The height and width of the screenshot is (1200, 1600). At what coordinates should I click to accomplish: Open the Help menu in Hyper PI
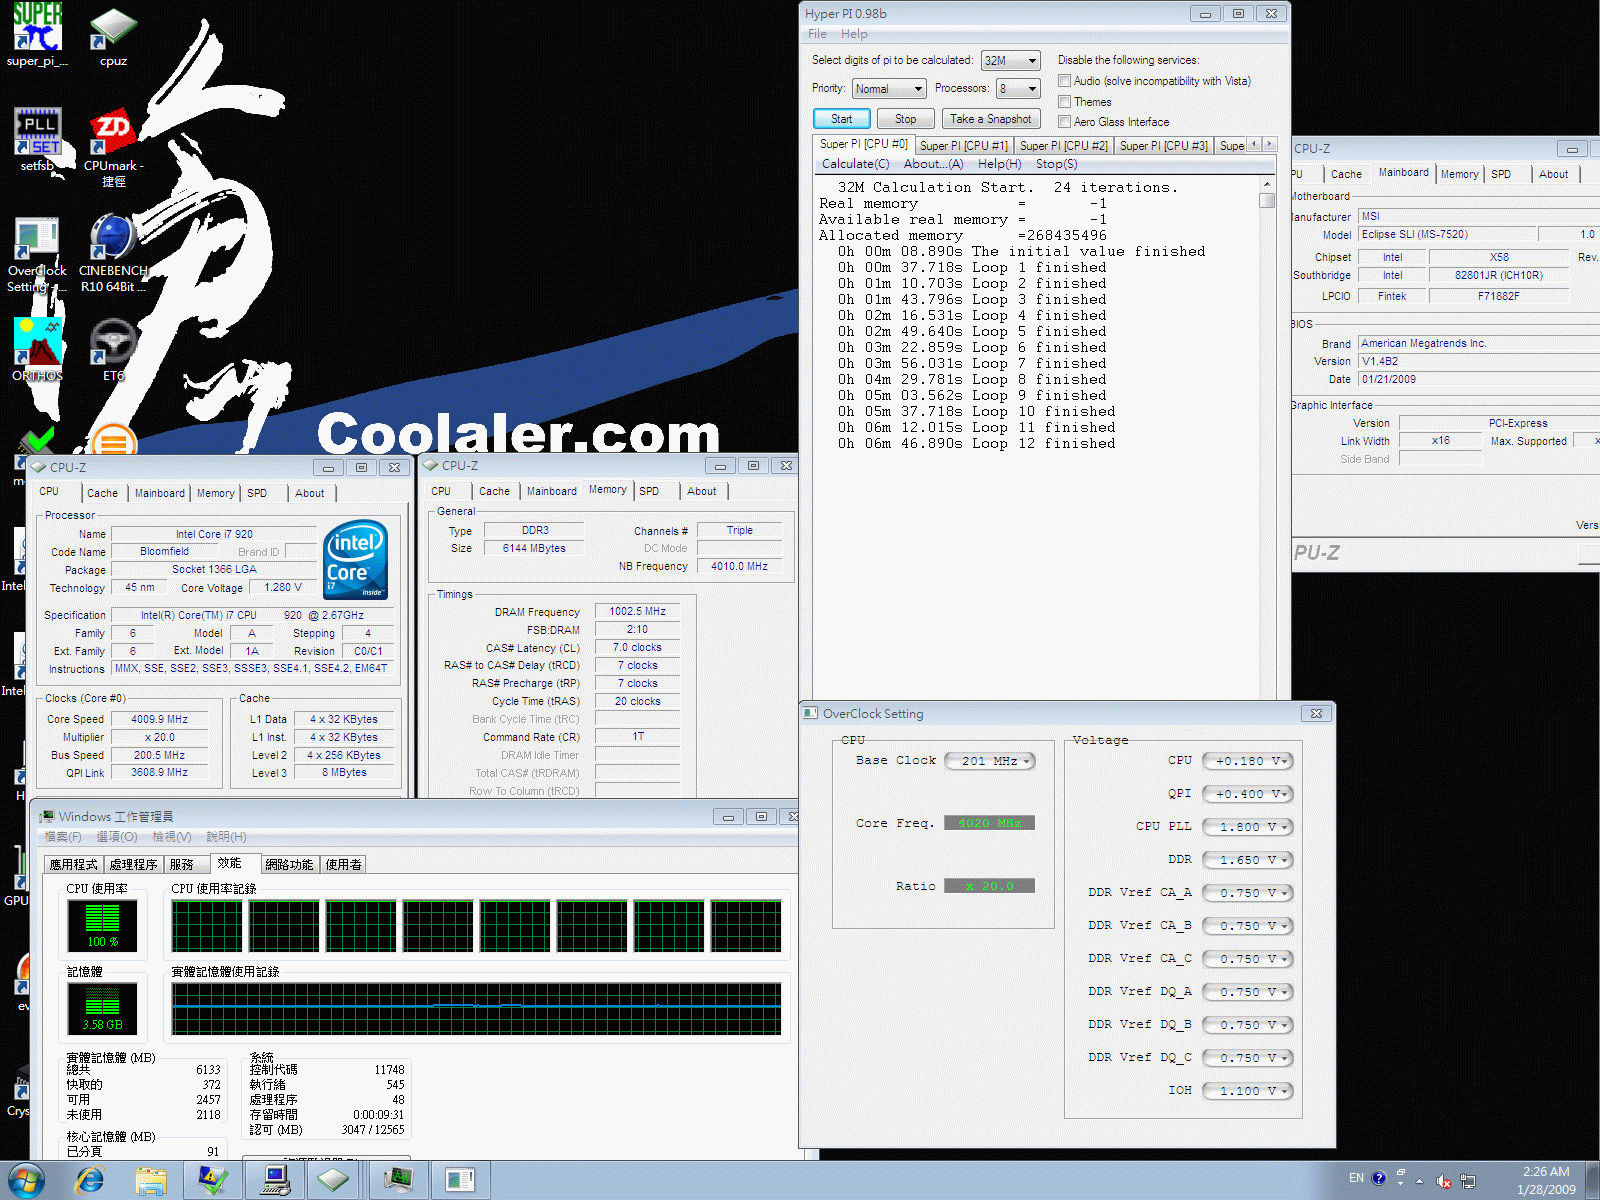[x=854, y=34]
